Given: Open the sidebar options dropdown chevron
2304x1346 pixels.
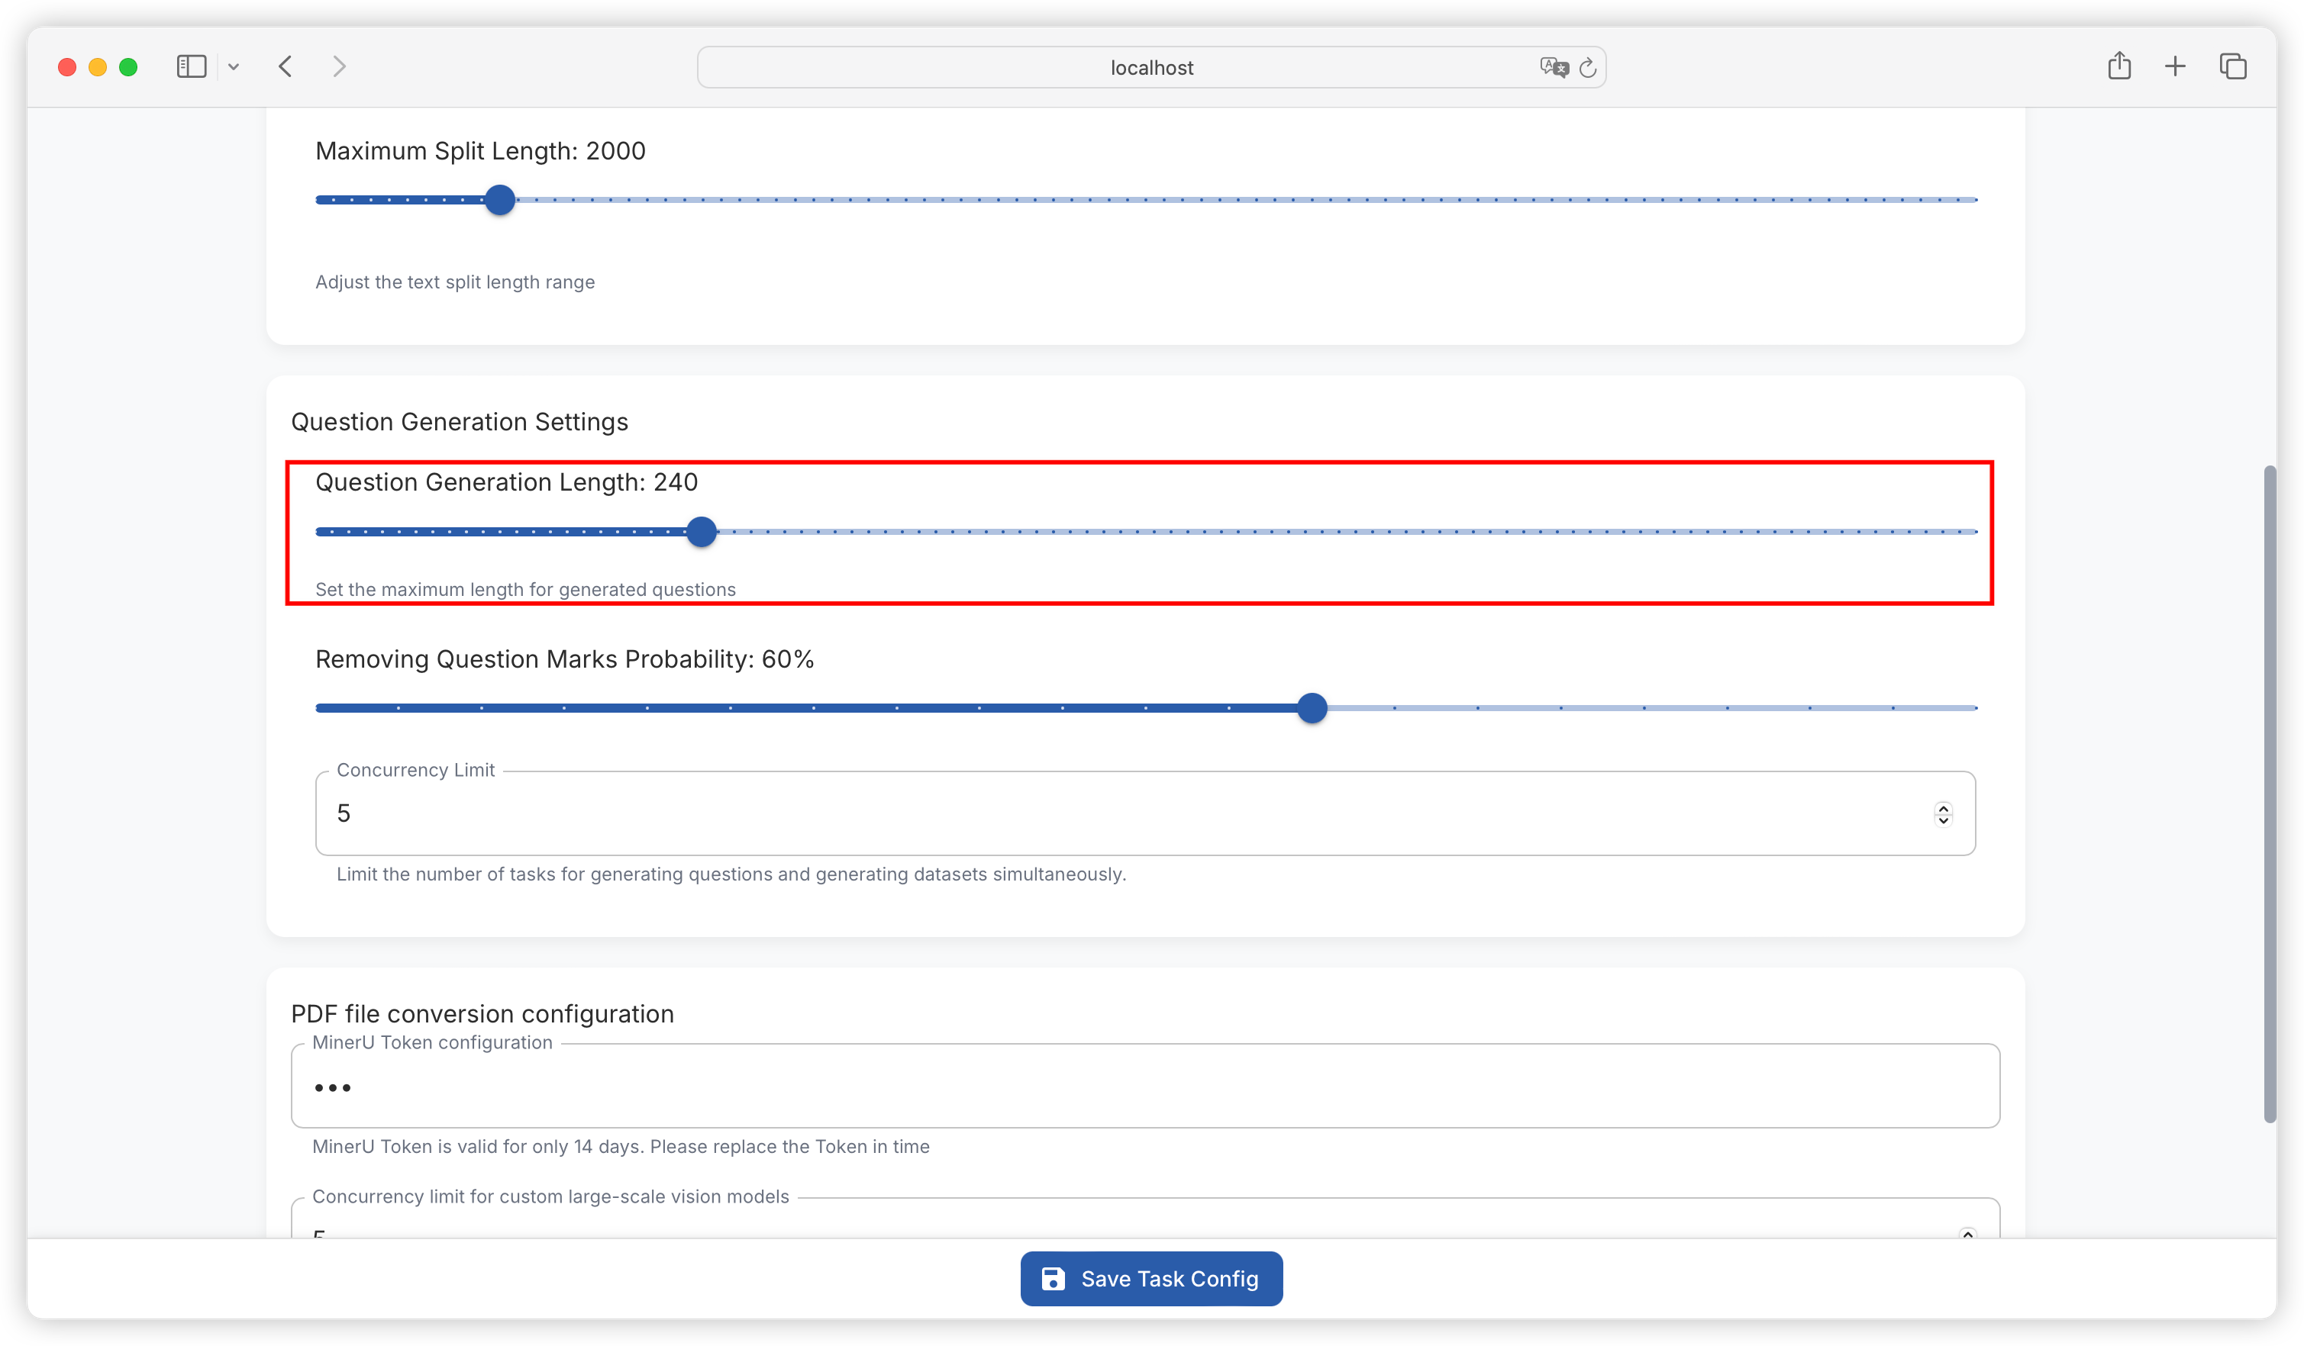Looking at the screenshot, I should pos(233,67).
